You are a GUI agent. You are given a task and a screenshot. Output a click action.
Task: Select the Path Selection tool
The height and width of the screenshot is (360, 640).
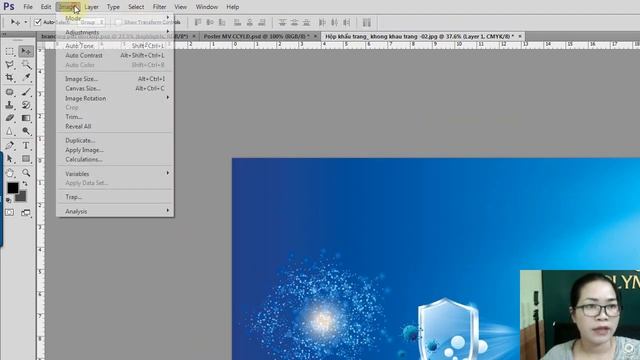coord(10,159)
